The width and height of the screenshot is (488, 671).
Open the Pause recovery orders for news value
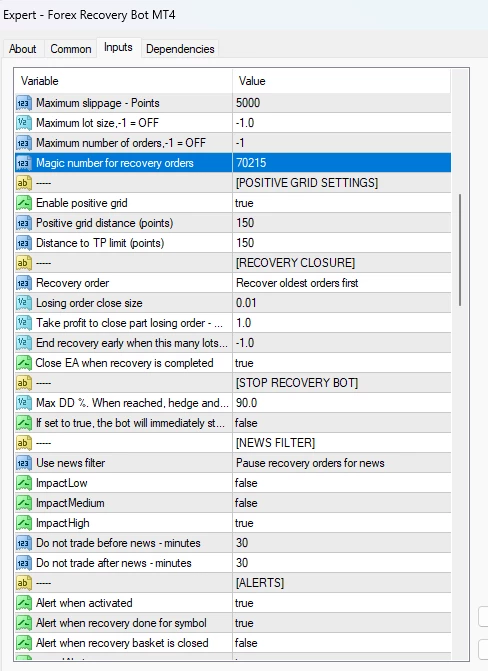[x=342, y=463]
